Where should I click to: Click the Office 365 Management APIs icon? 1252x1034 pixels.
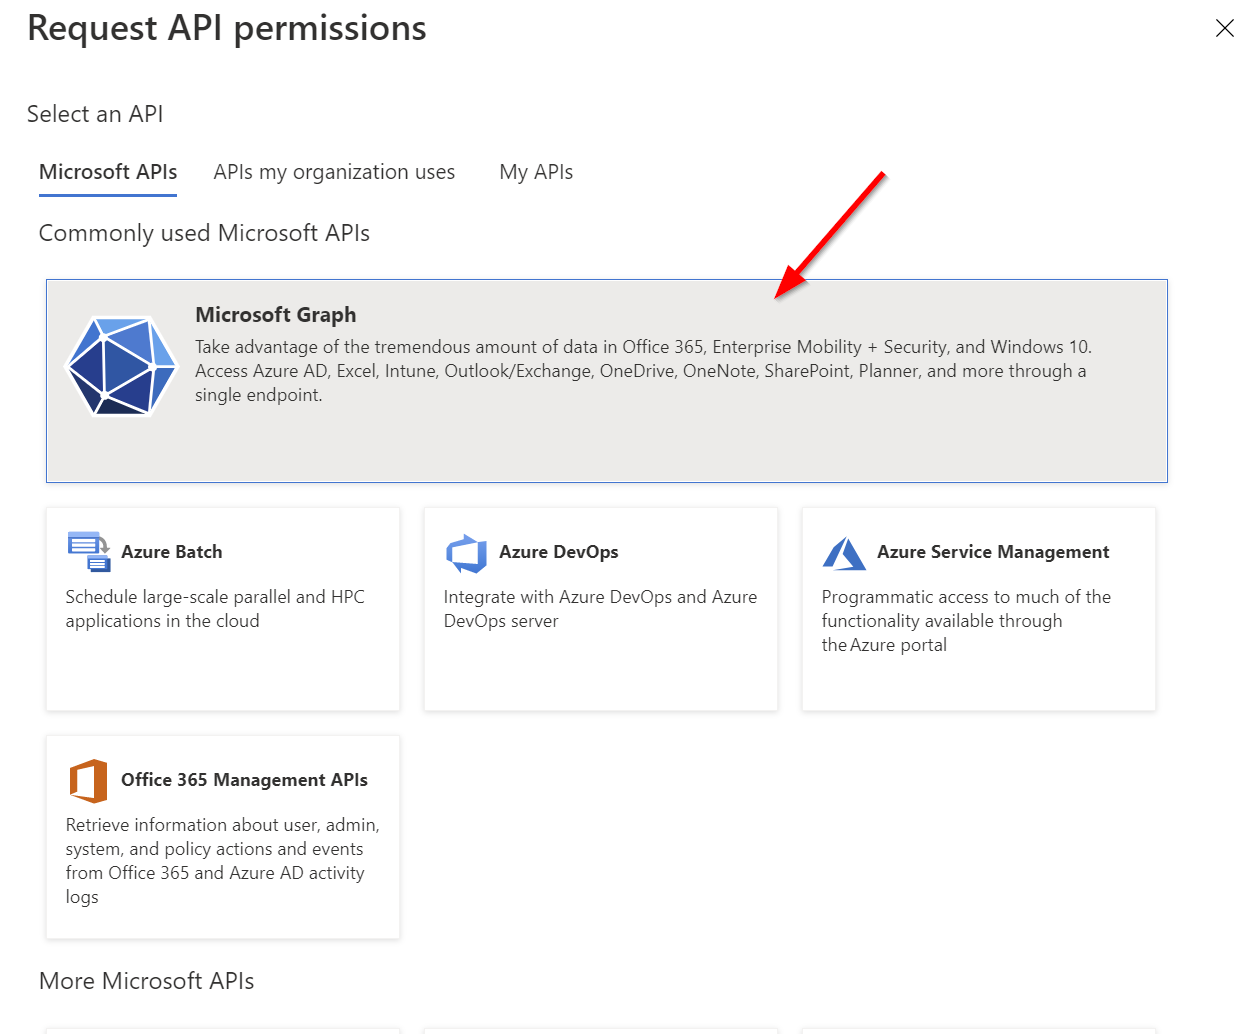tap(88, 781)
